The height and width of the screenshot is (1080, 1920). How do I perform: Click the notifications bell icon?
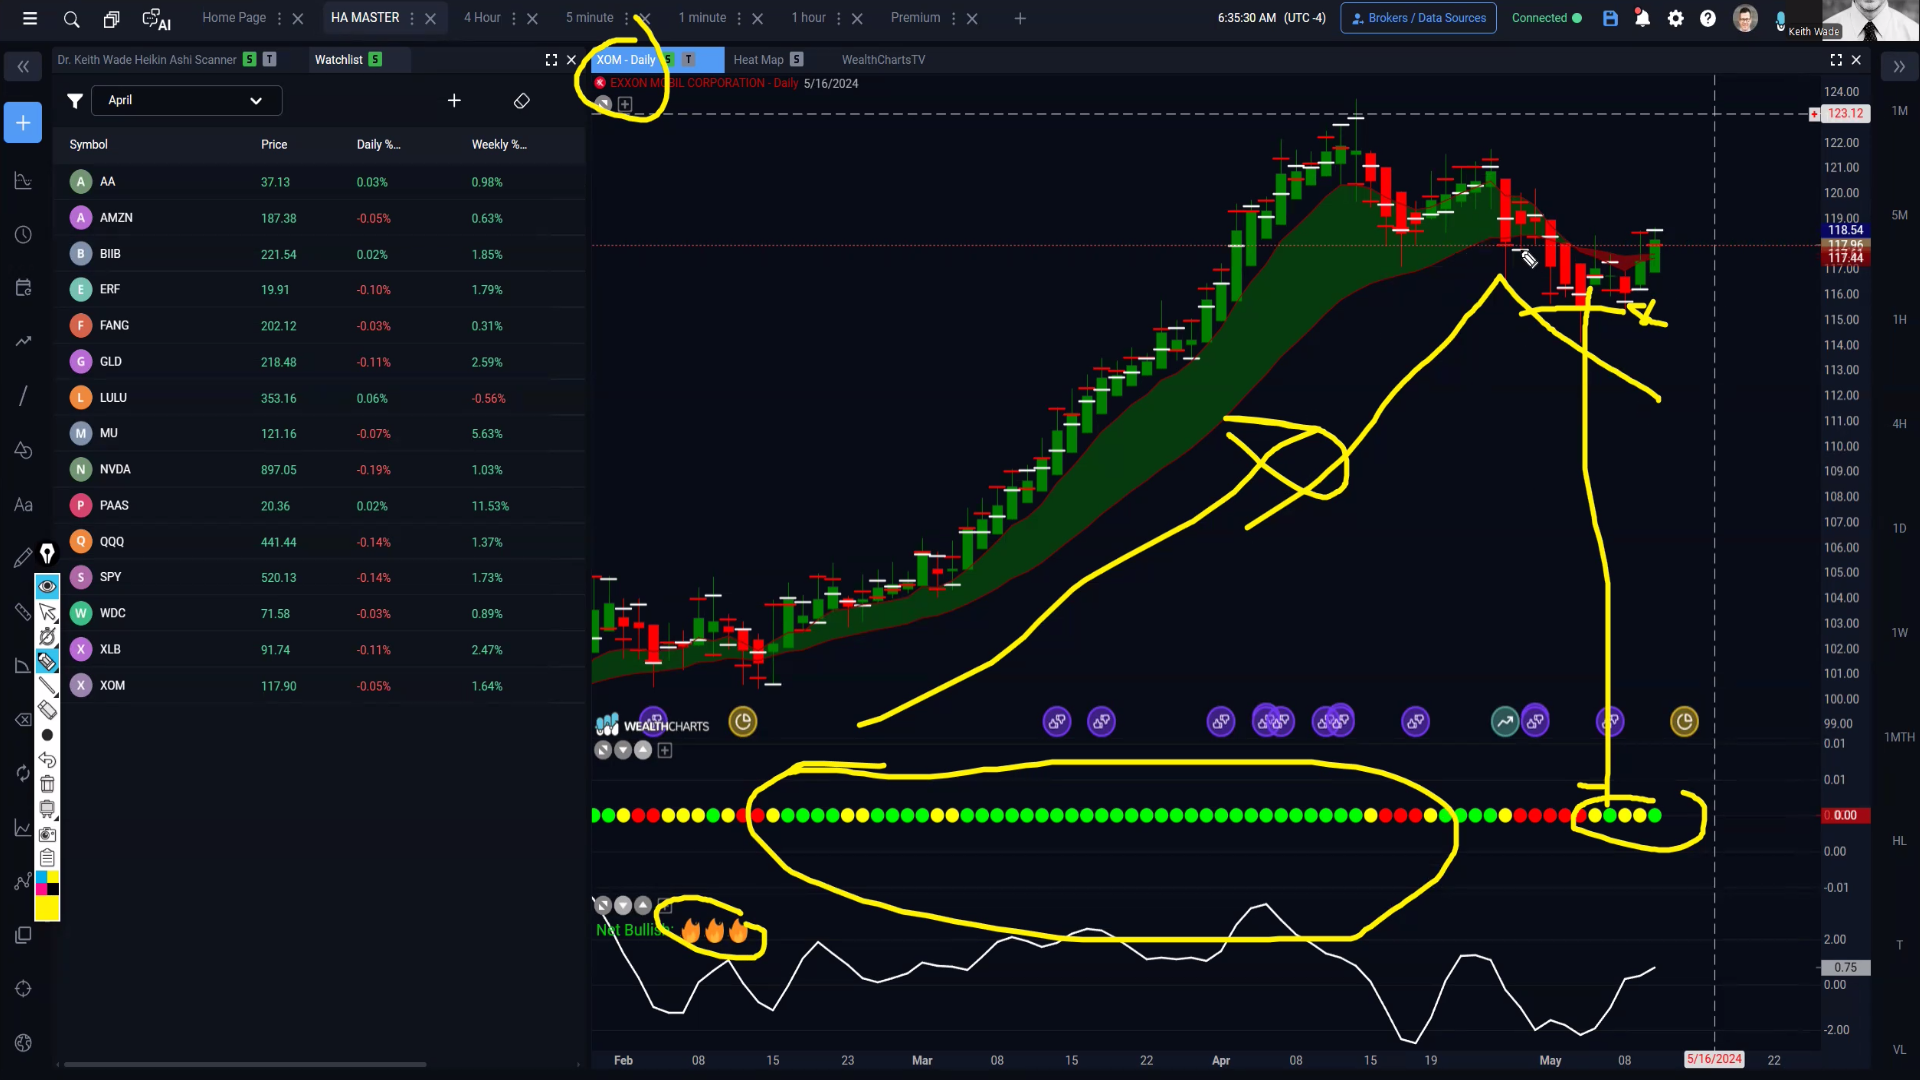click(1642, 18)
